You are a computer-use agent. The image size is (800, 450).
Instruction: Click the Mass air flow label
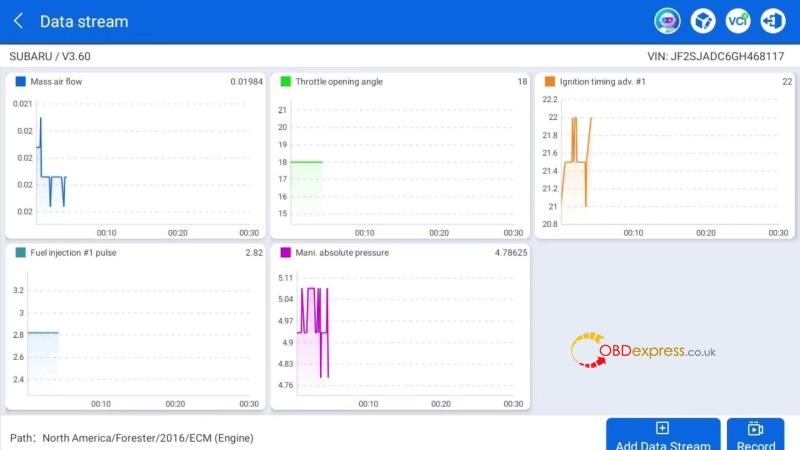click(x=56, y=82)
